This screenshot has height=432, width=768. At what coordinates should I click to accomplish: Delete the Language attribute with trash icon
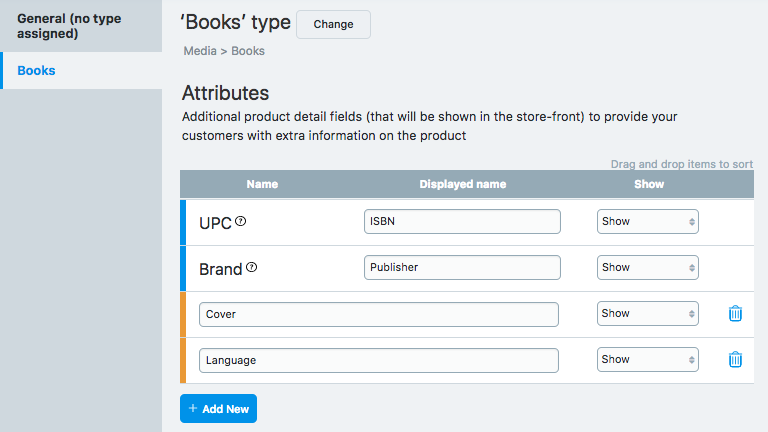click(735, 360)
